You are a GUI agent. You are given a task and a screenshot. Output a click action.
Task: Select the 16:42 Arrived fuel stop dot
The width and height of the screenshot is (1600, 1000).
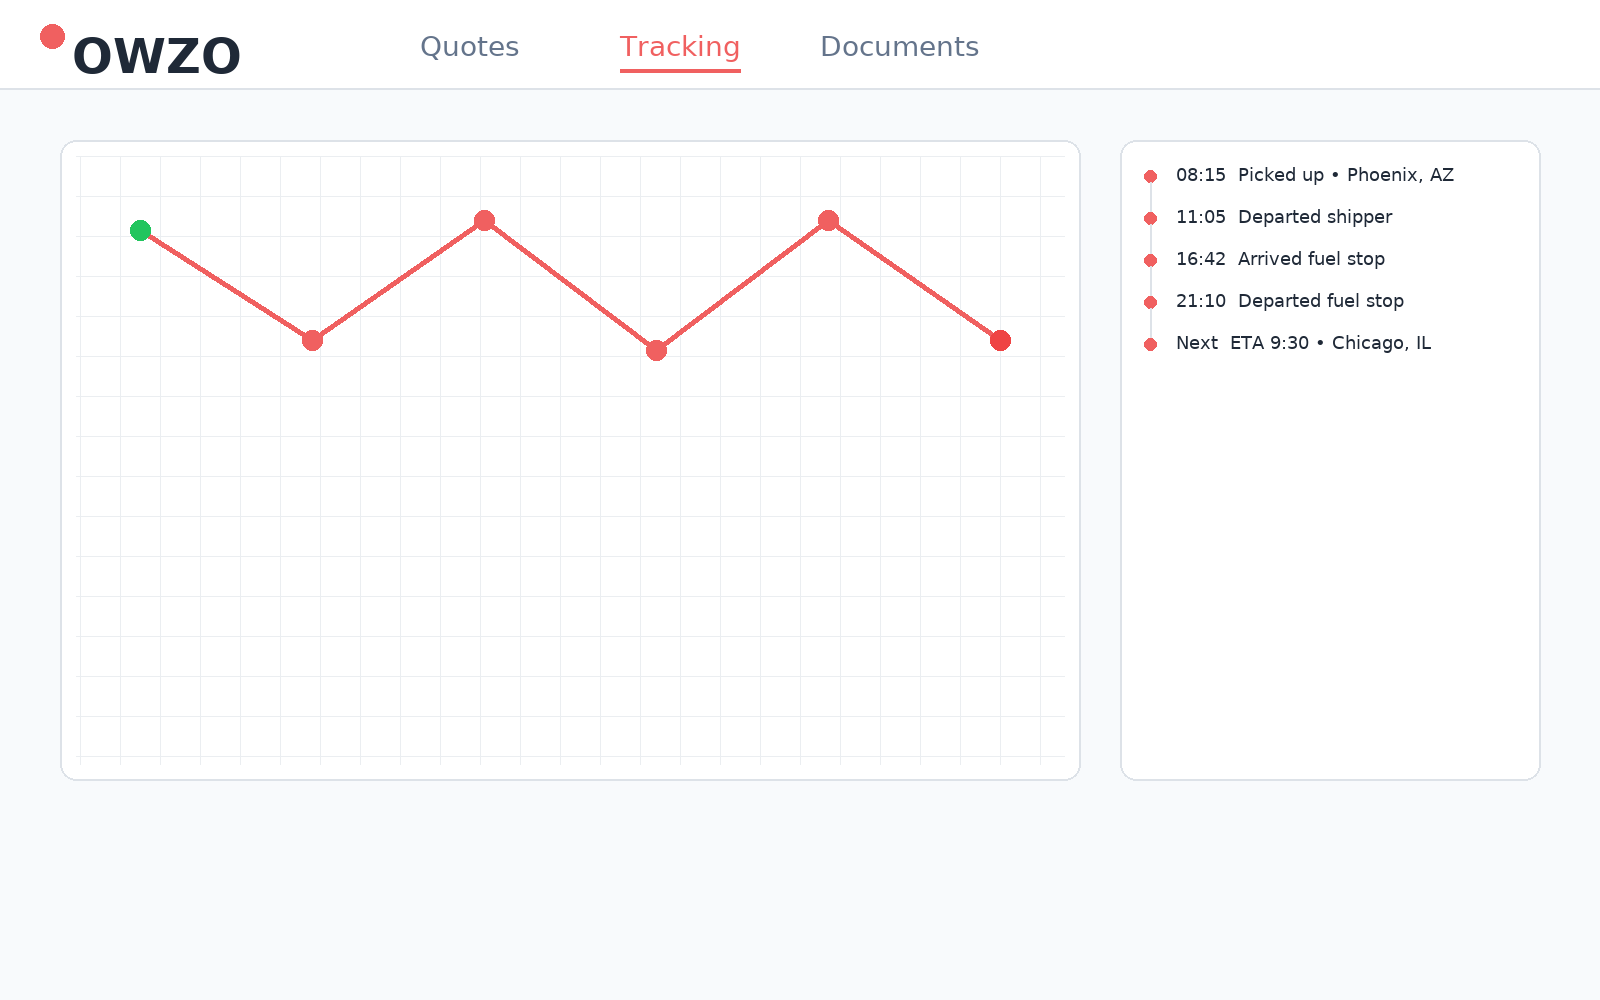(1151, 261)
